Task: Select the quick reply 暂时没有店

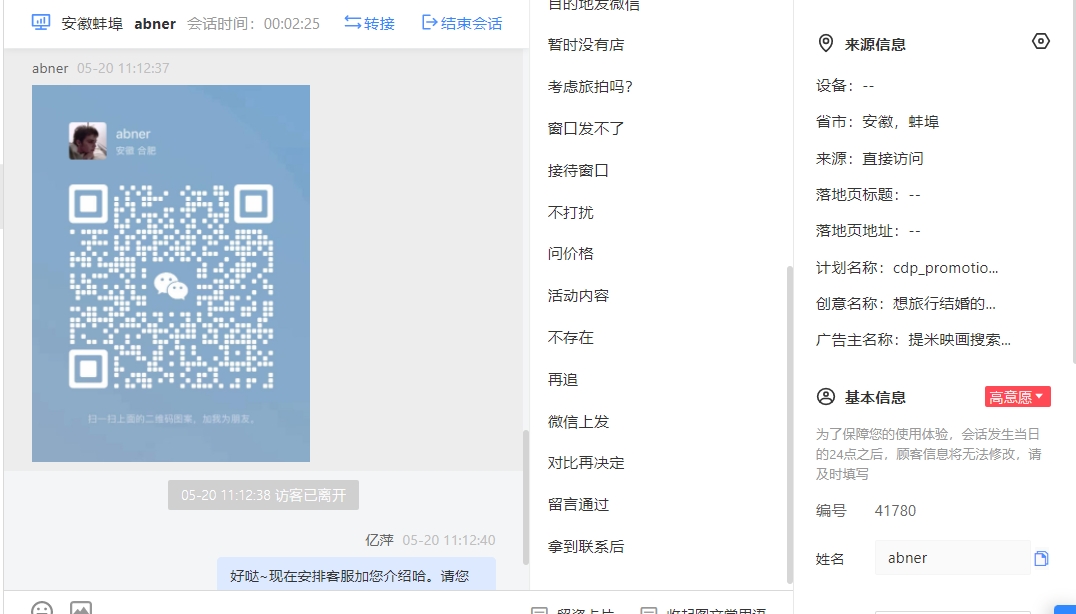Action: [x=586, y=45]
